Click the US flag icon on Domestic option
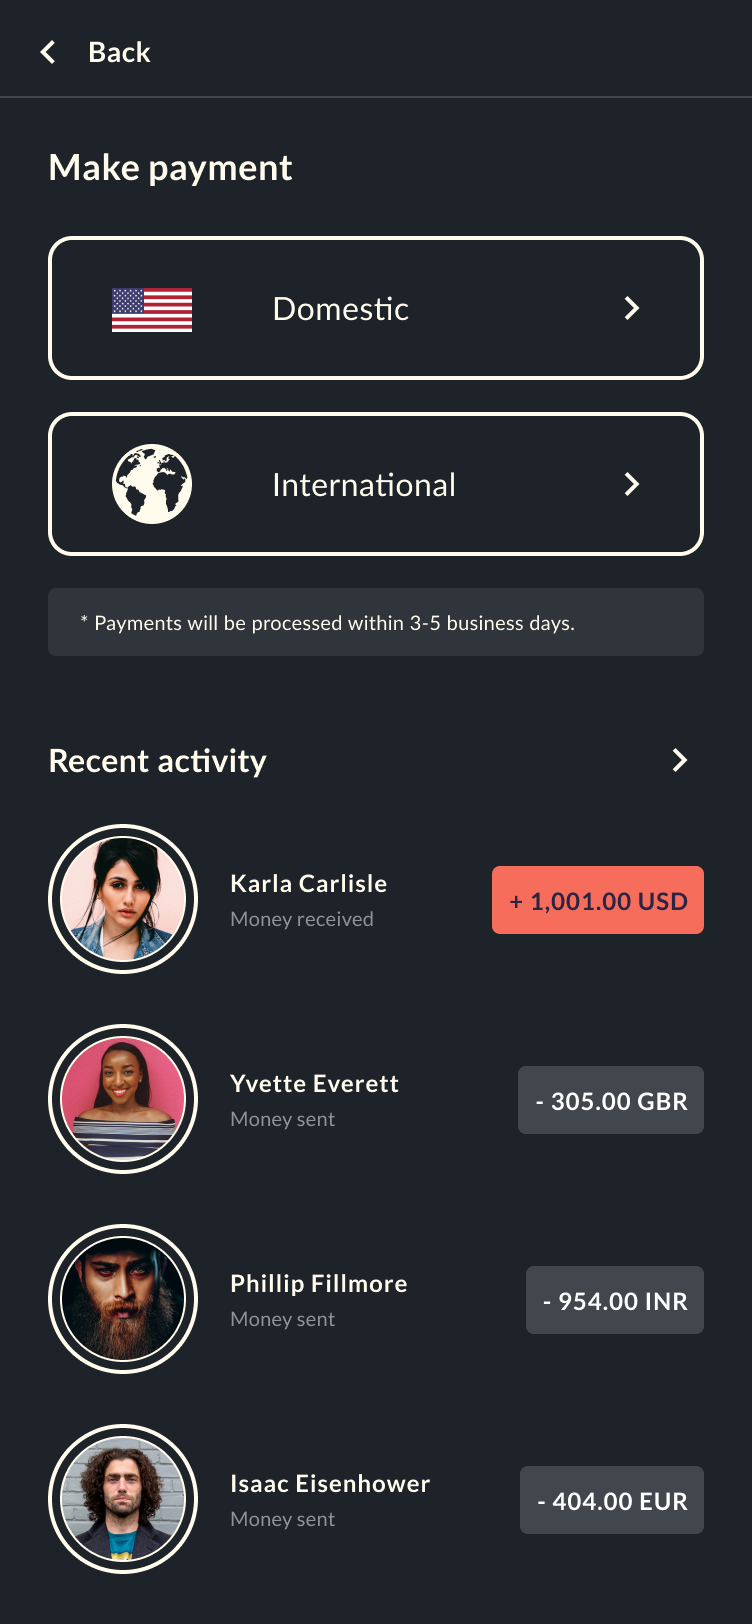Image resolution: width=752 pixels, height=1624 pixels. (x=152, y=308)
